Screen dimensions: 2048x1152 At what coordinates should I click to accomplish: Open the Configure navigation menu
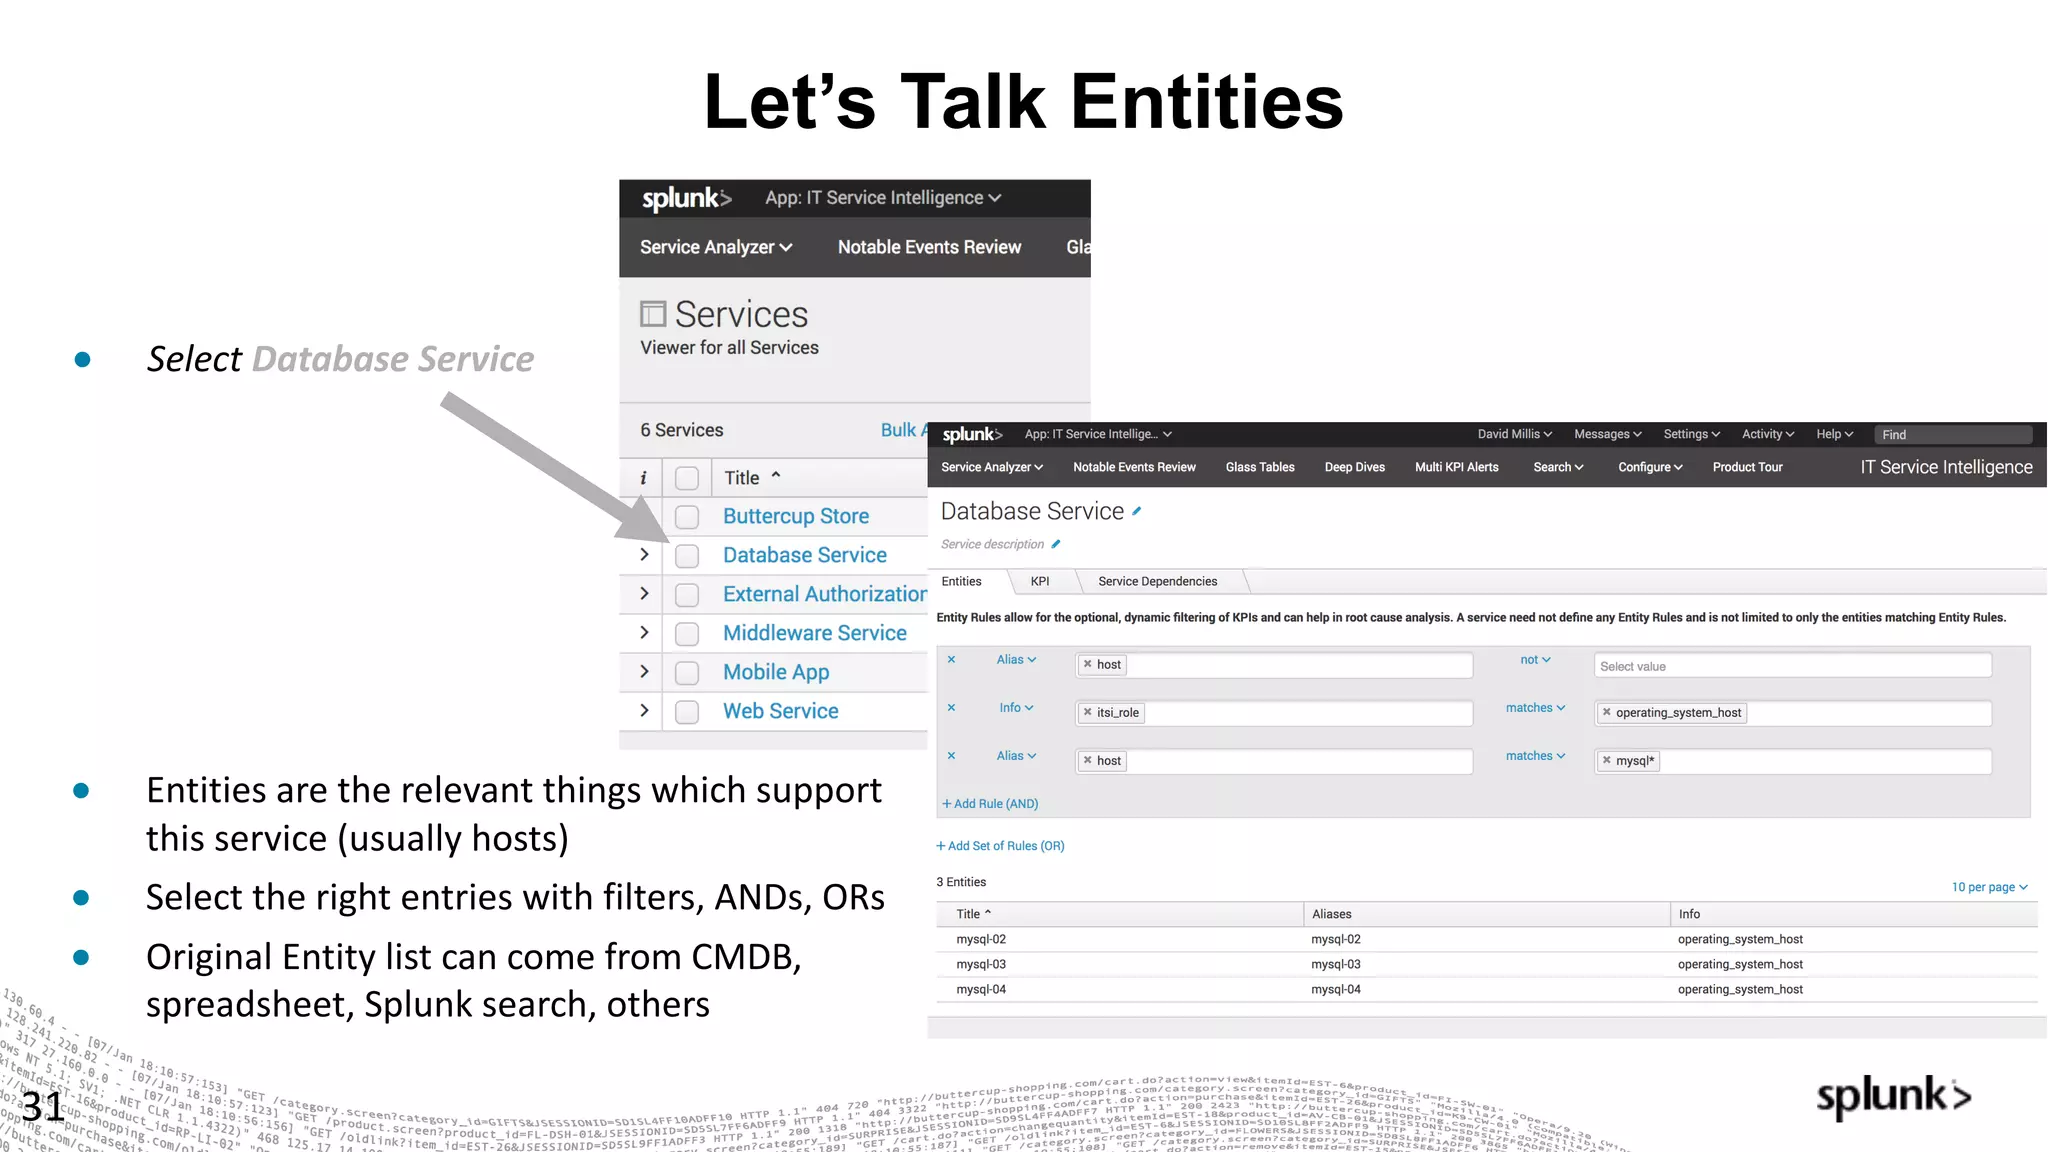(1650, 467)
